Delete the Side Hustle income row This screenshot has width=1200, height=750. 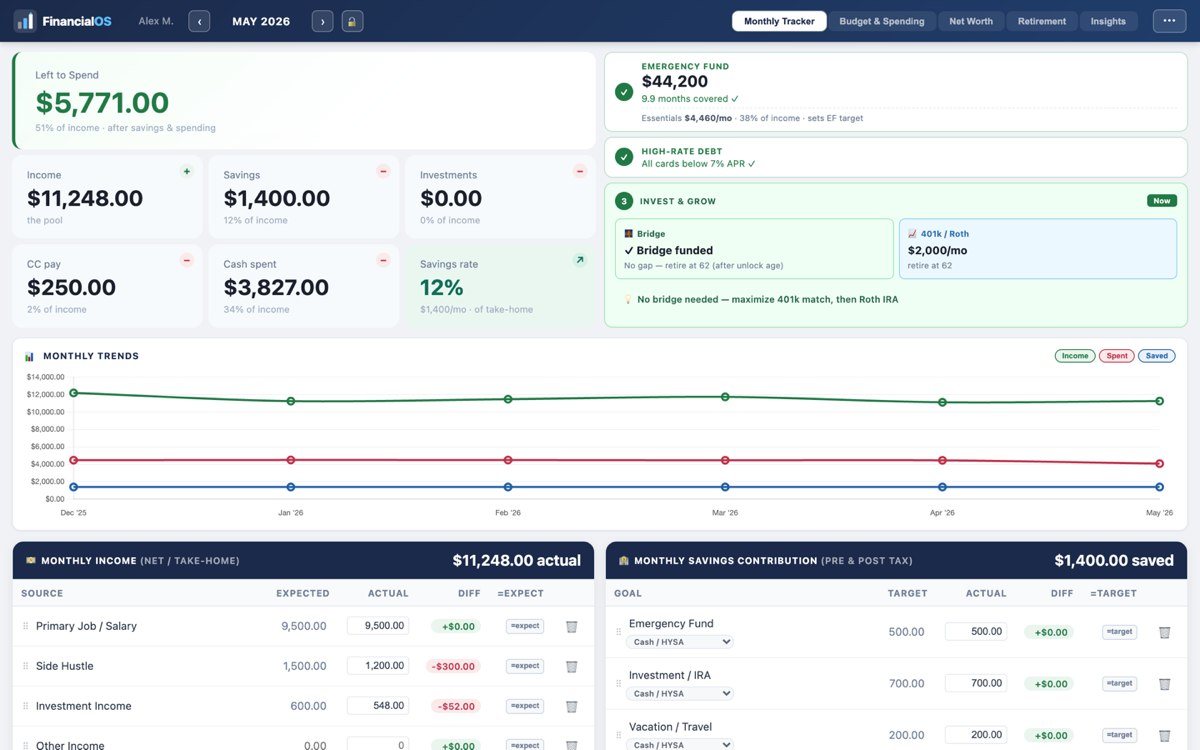(572, 667)
